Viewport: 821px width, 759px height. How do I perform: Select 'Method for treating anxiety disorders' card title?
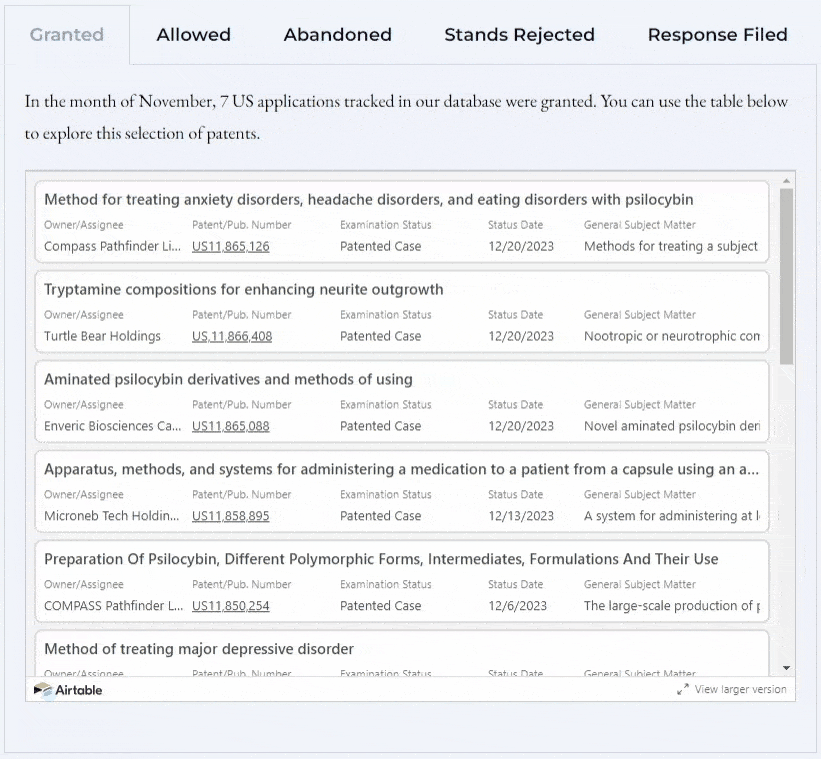tap(369, 199)
